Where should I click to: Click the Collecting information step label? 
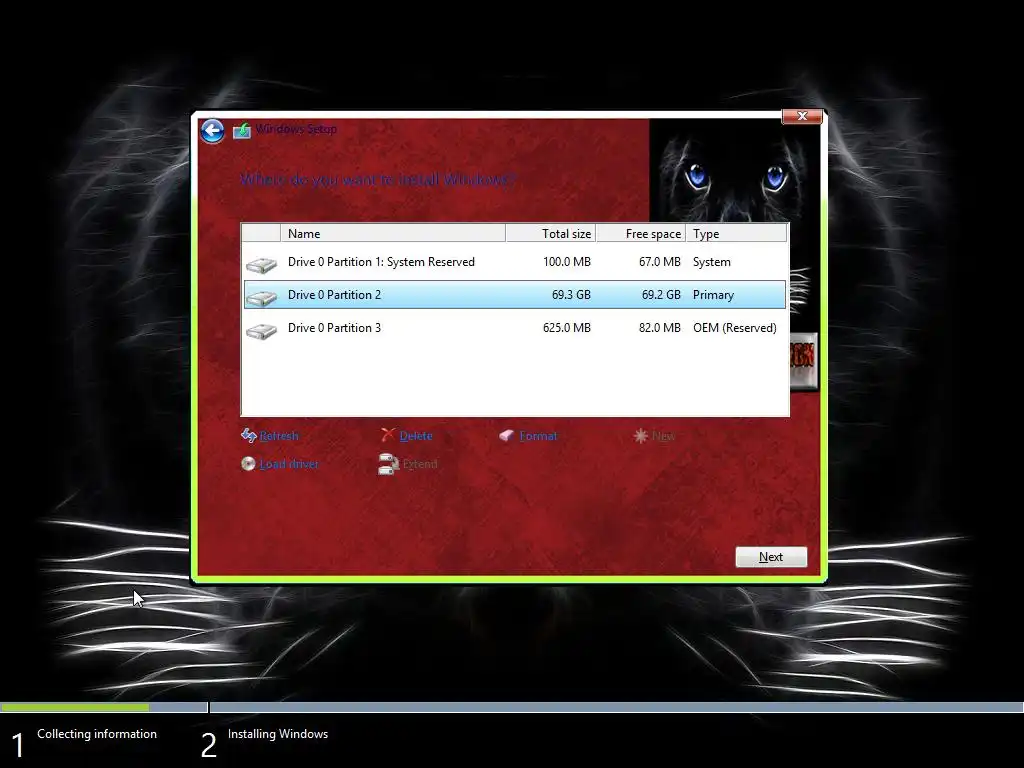(x=97, y=733)
